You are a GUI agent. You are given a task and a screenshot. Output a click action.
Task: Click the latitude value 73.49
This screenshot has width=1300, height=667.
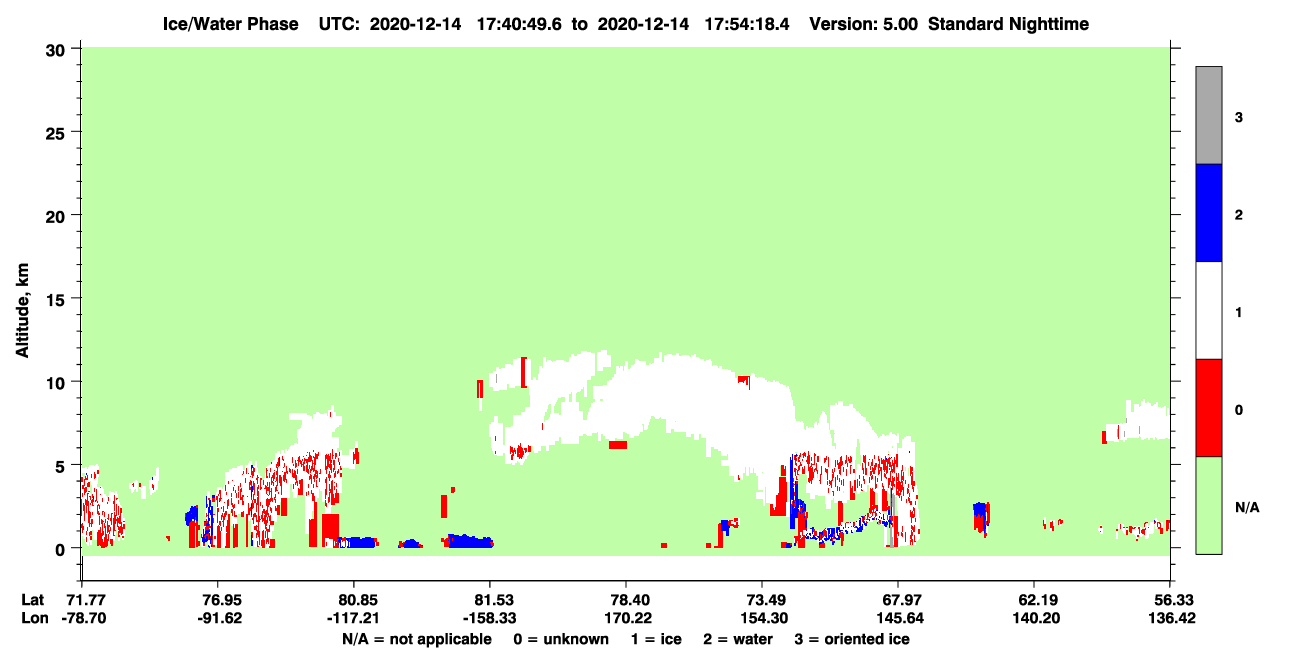point(762,600)
